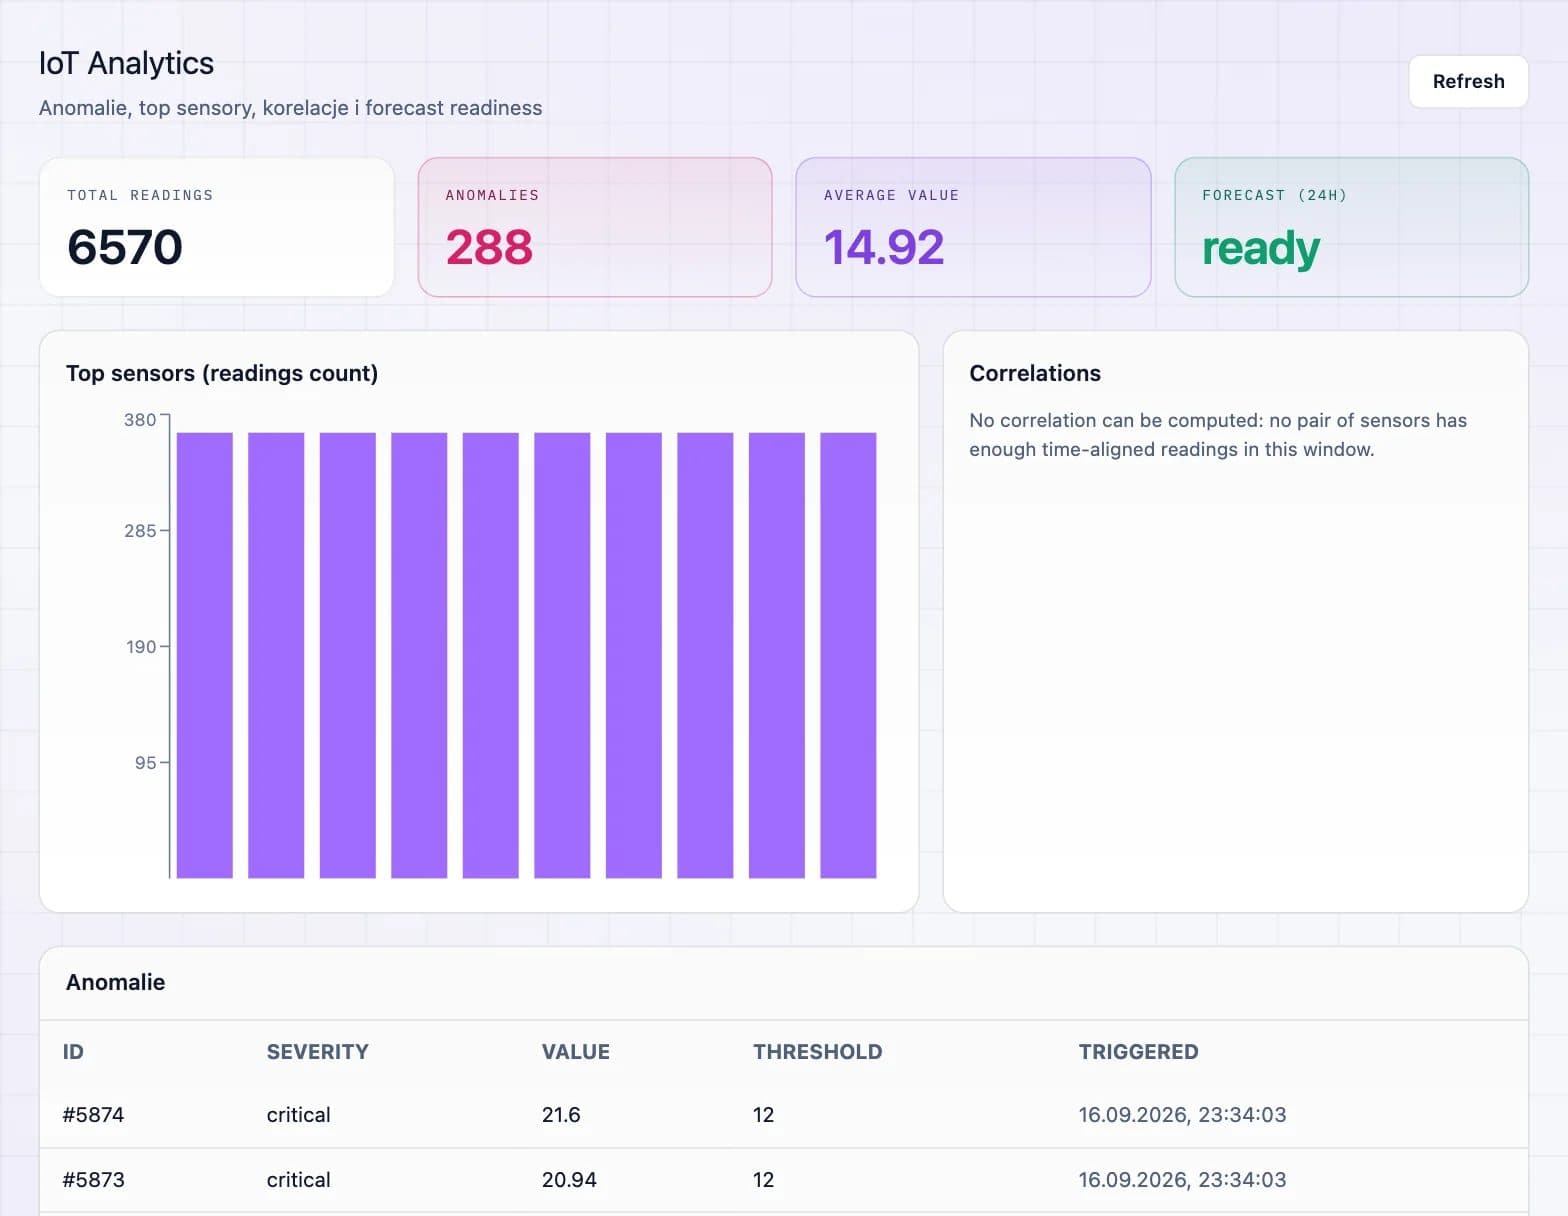Click the Top sensors (readings count) heading
This screenshot has height=1216, width=1568.
pos(222,373)
